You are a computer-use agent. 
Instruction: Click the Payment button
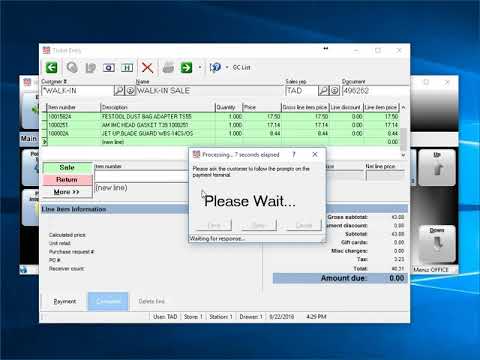[x=65, y=301]
